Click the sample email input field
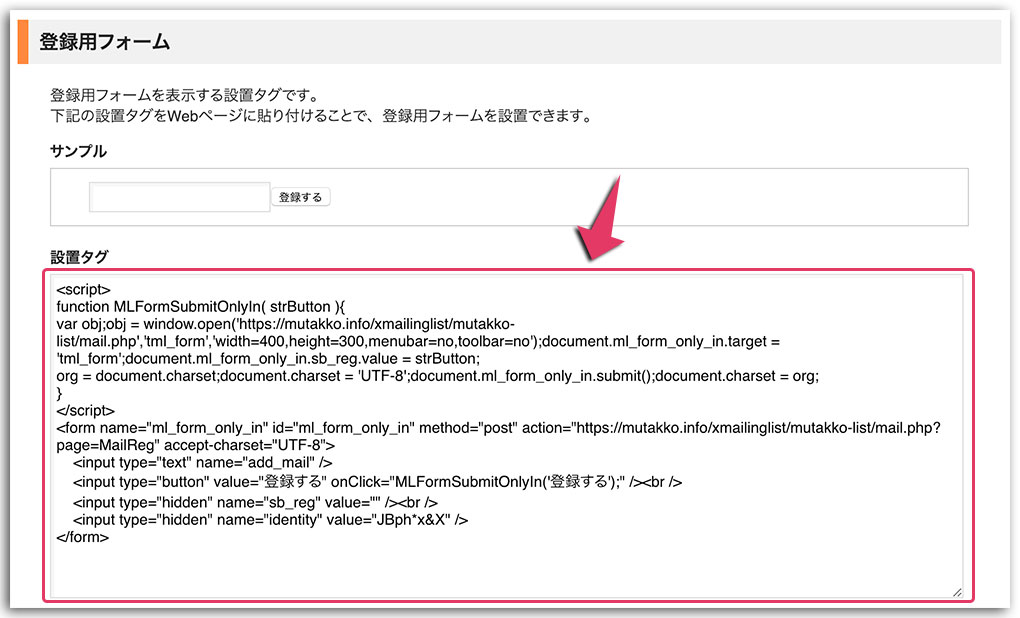 pos(179,197)
